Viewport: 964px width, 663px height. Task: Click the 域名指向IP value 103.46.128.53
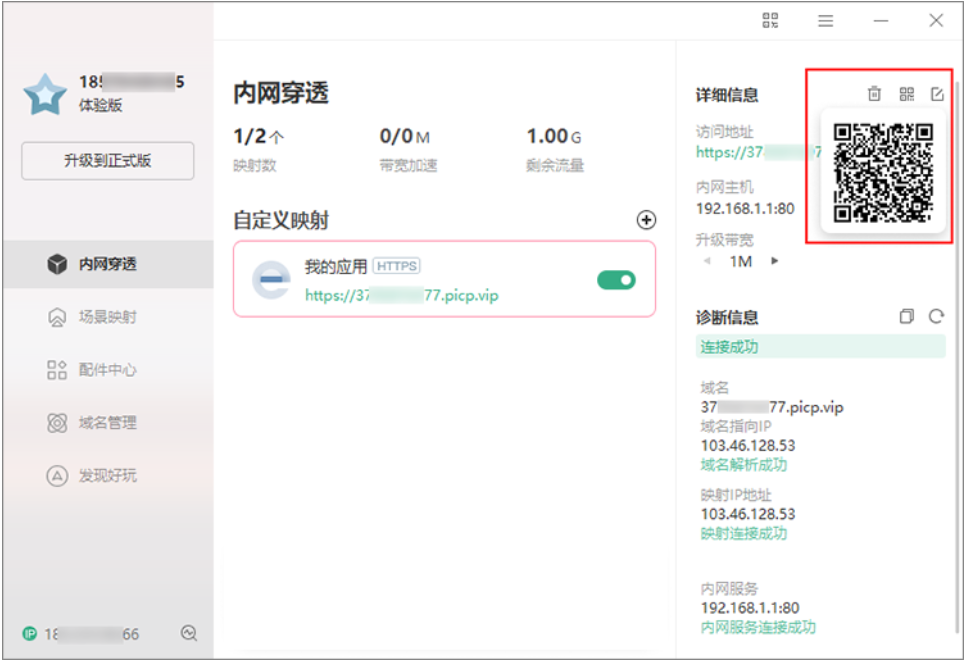[x=748, y=445]
